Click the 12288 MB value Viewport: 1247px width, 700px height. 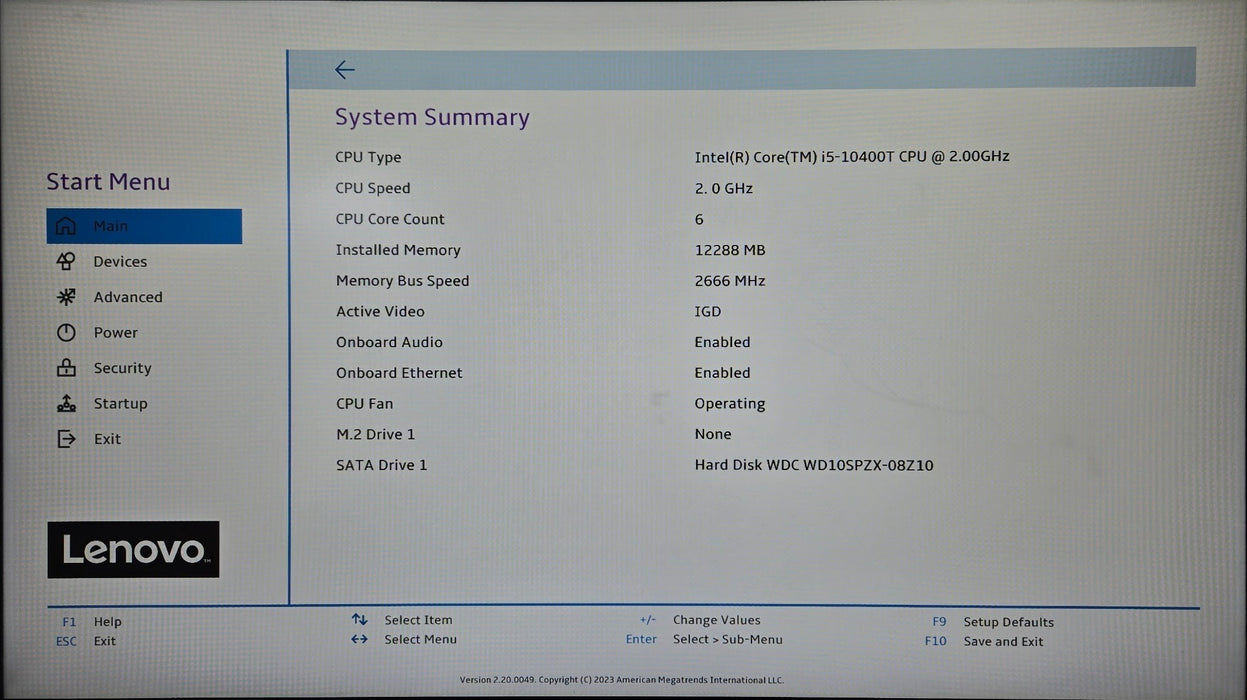click(730, 250)
